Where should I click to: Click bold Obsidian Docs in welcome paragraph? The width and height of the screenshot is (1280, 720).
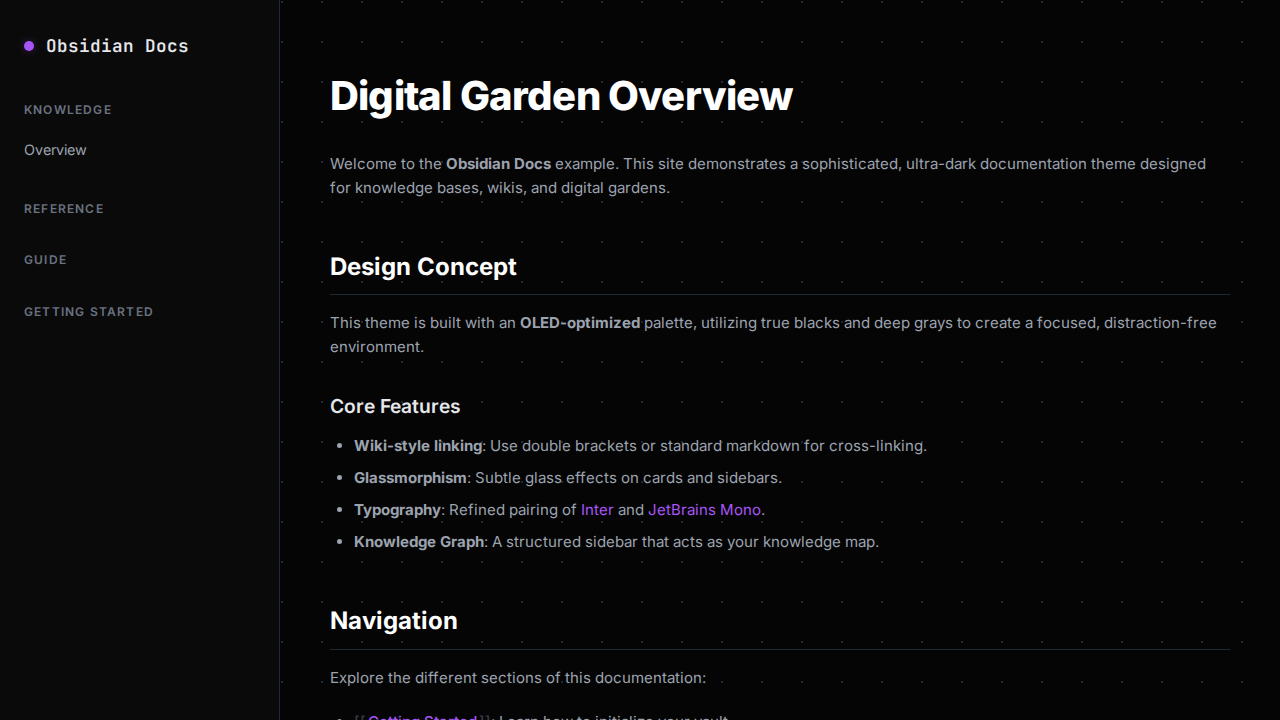click(498, 164)
